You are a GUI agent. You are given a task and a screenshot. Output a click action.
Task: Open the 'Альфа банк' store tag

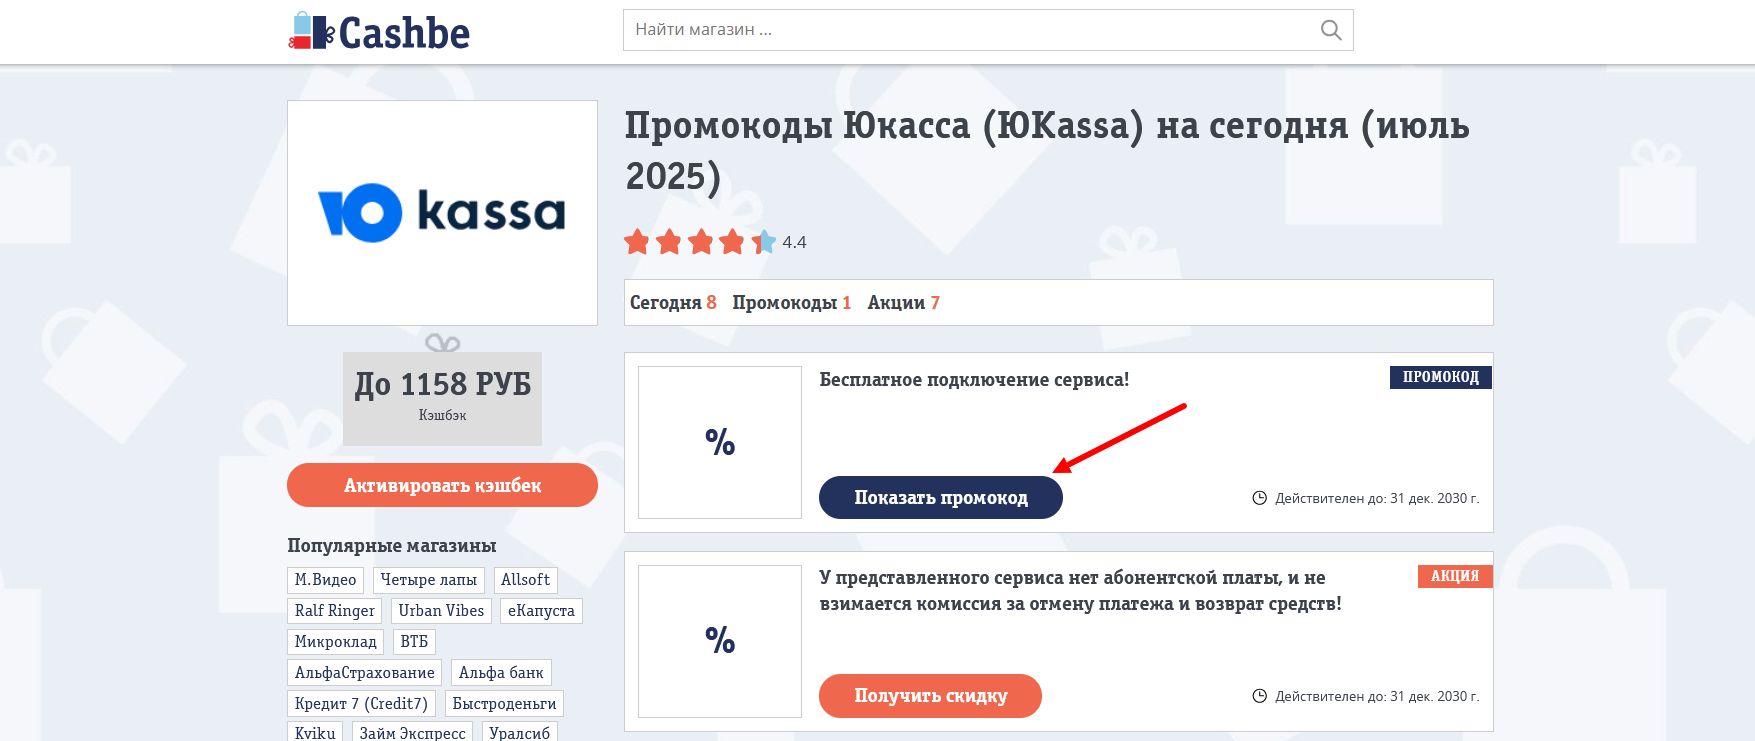coord(501,673)
